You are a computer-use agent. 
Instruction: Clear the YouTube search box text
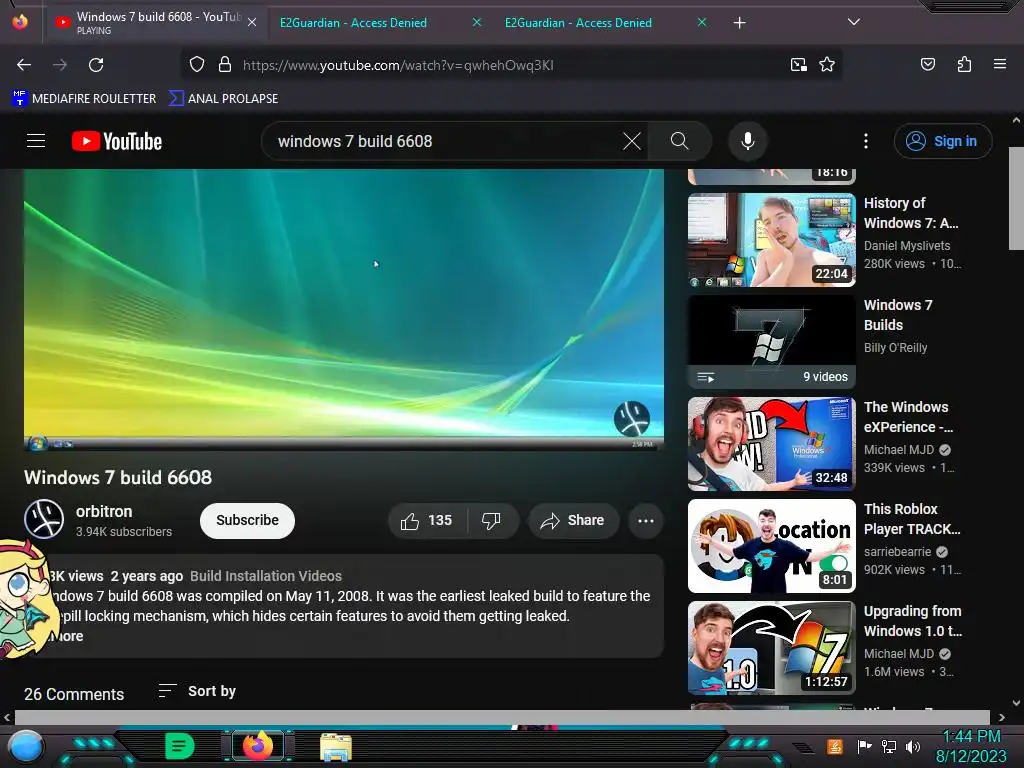coord(632,141)
